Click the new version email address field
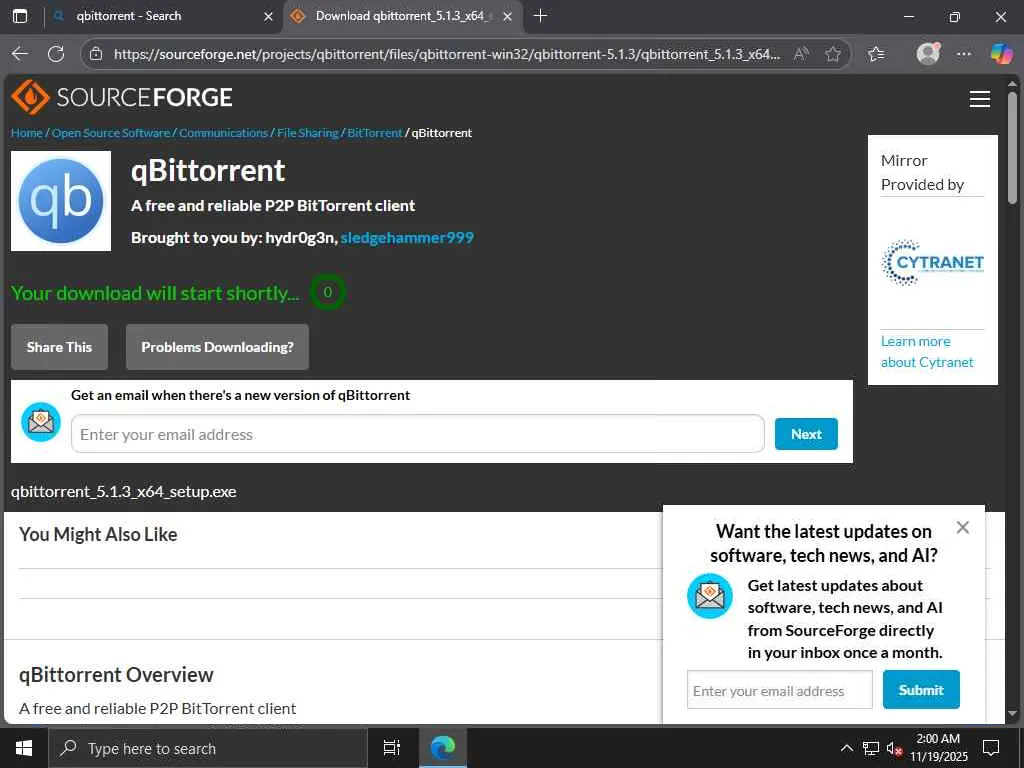The height and width of the screenshot is (768, 1024). (417, 434)
